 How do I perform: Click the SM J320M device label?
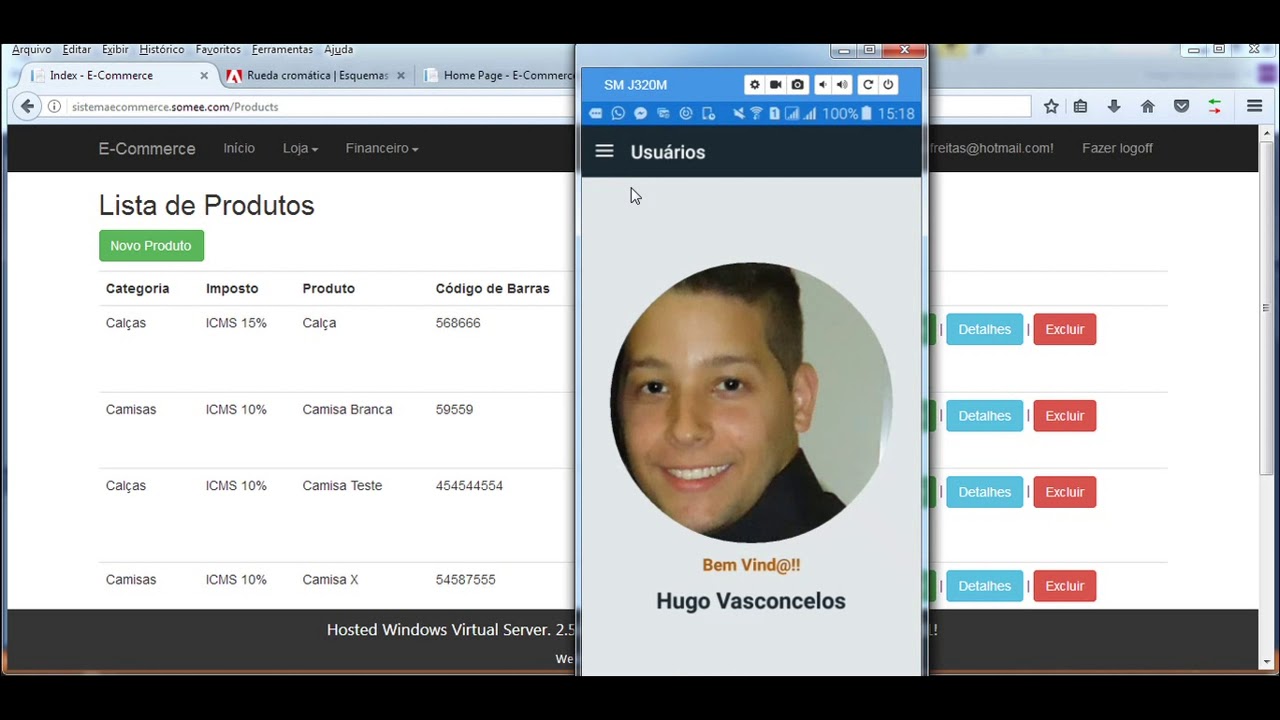coord(635,85)
